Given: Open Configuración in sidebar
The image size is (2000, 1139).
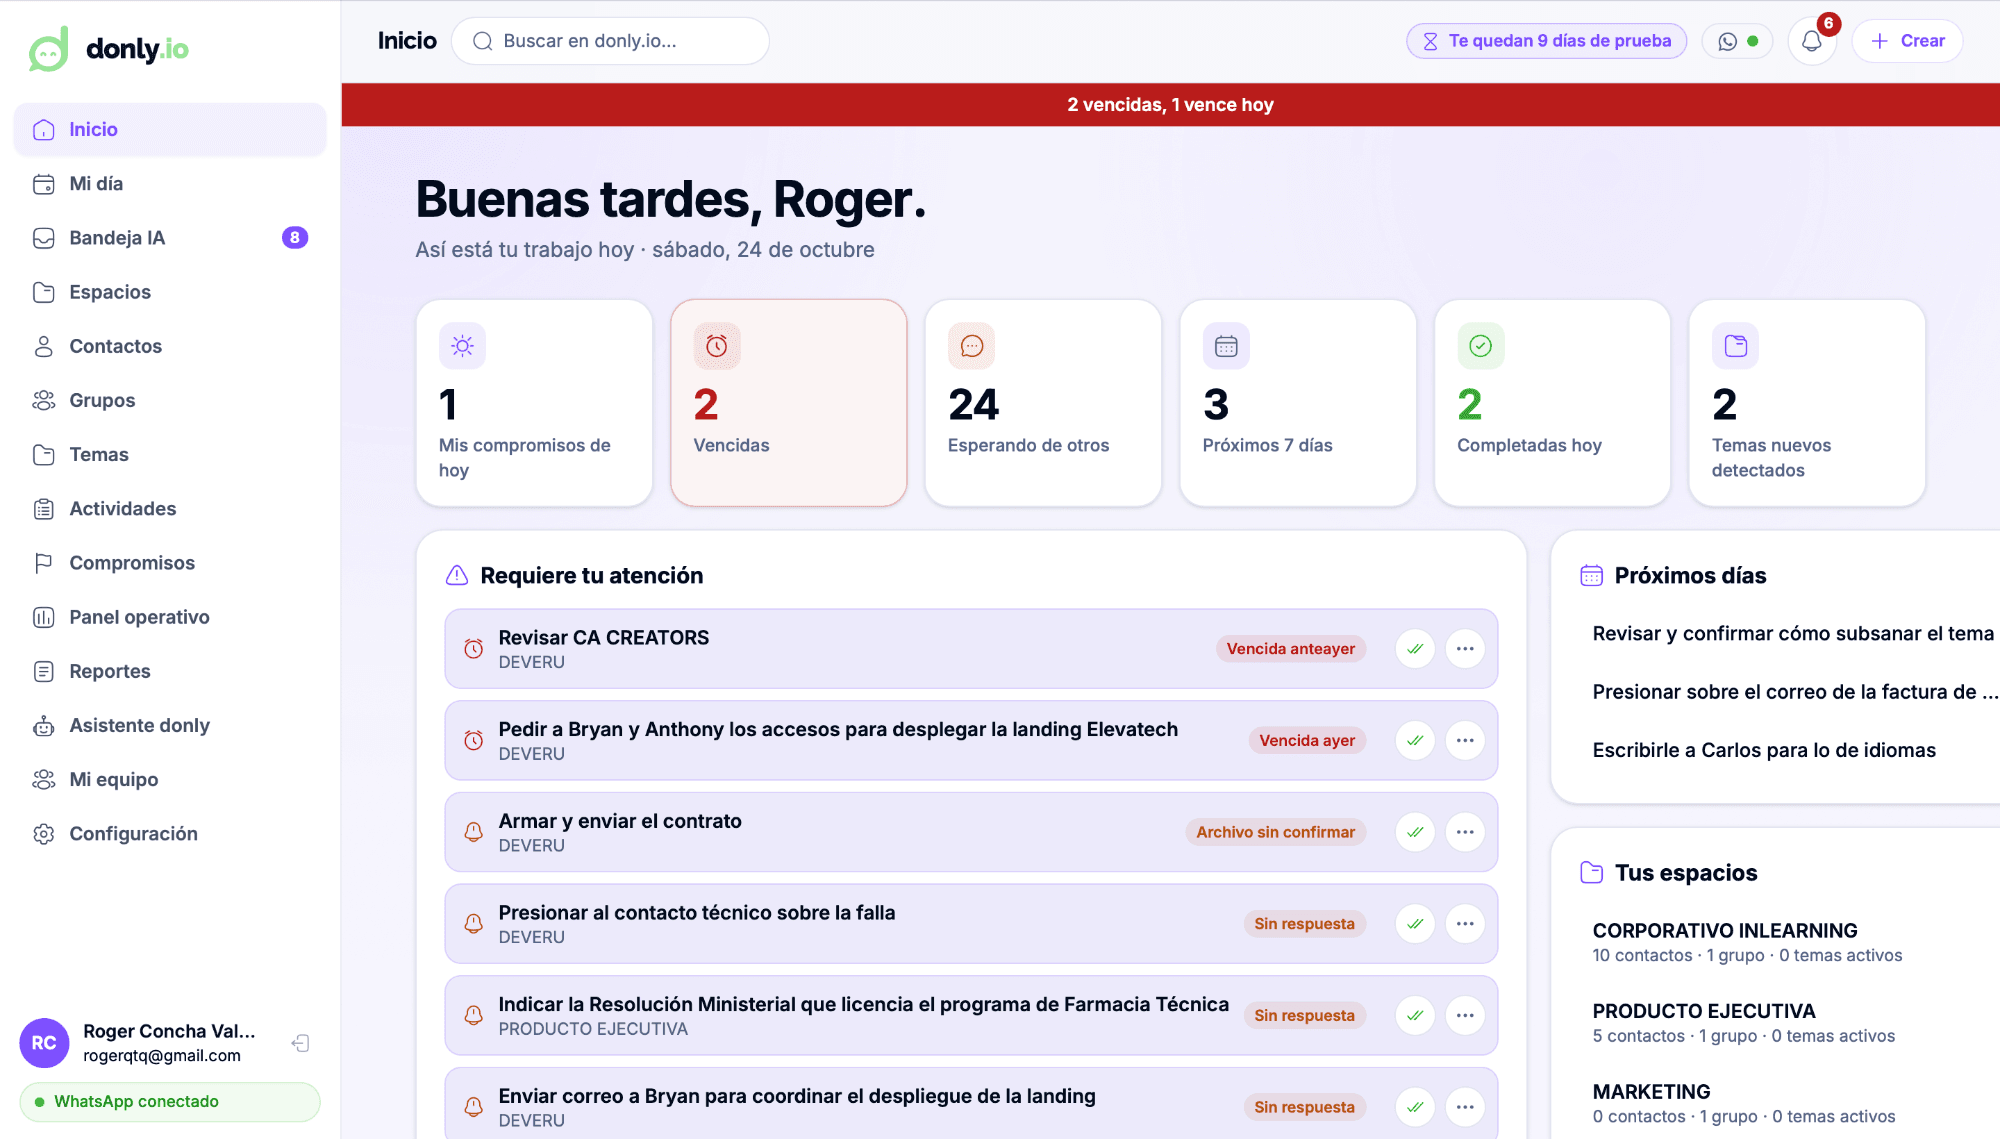Looking at the screenshot, I should click(170, 834).
